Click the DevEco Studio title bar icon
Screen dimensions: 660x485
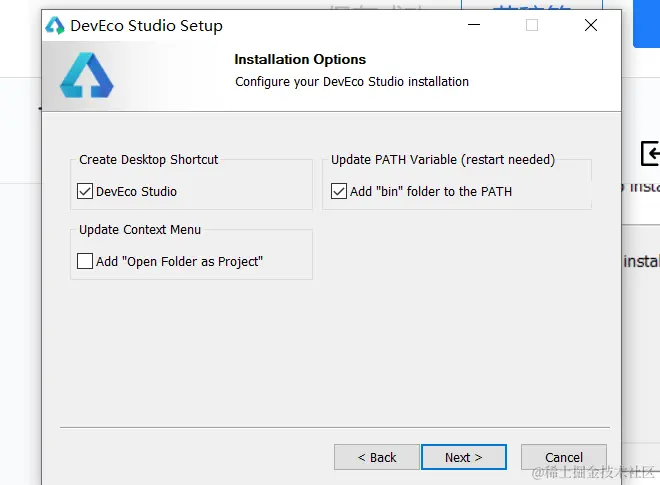tap(55, 26)
